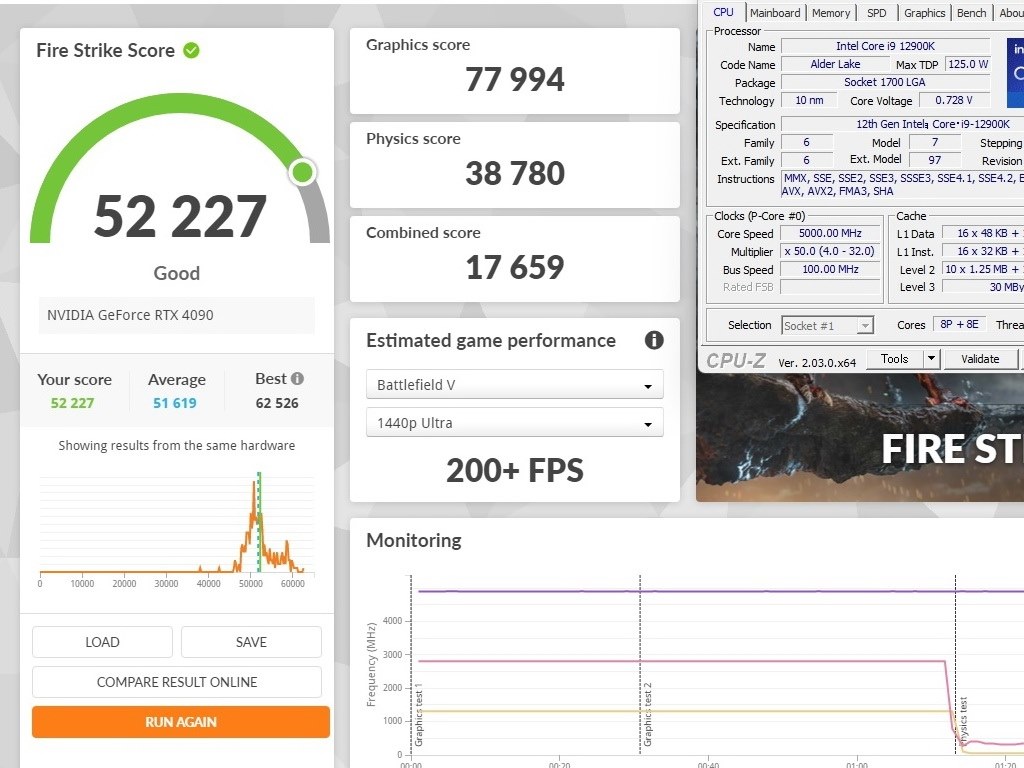Image resolution: width=1024 pixels, height=768 pixels.
Task: Click the Tools button in CPU-Z
Action: 895,359
